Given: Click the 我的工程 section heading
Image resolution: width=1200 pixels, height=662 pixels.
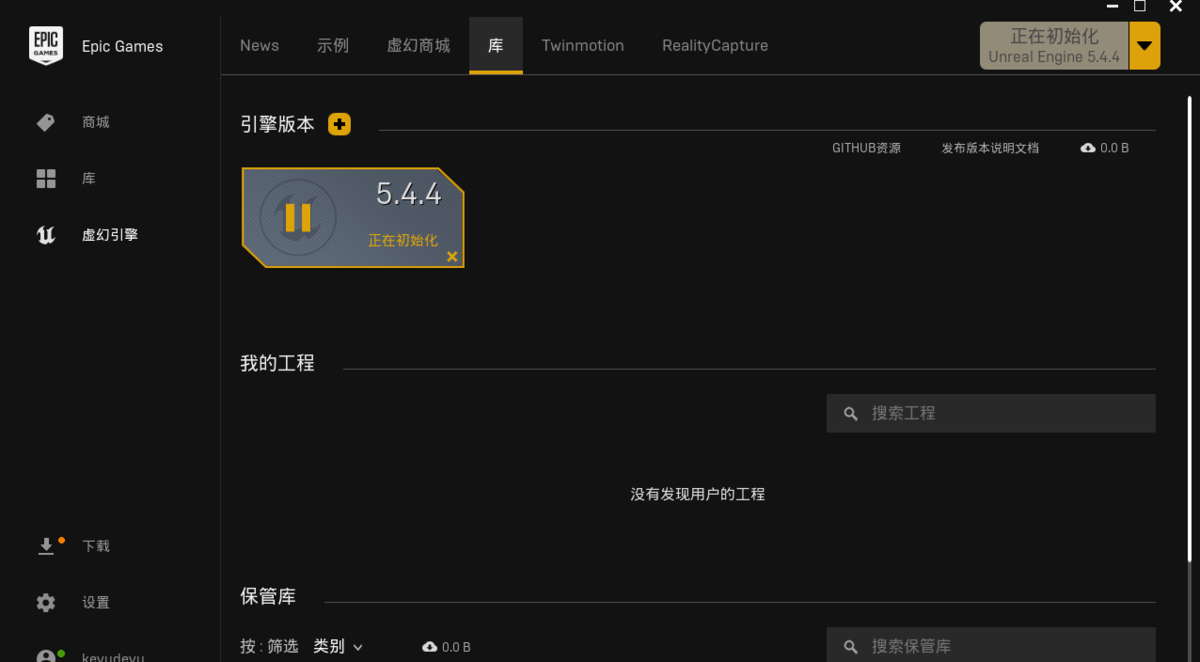Looking at the screenshot, I should click(x=277, y=363).
